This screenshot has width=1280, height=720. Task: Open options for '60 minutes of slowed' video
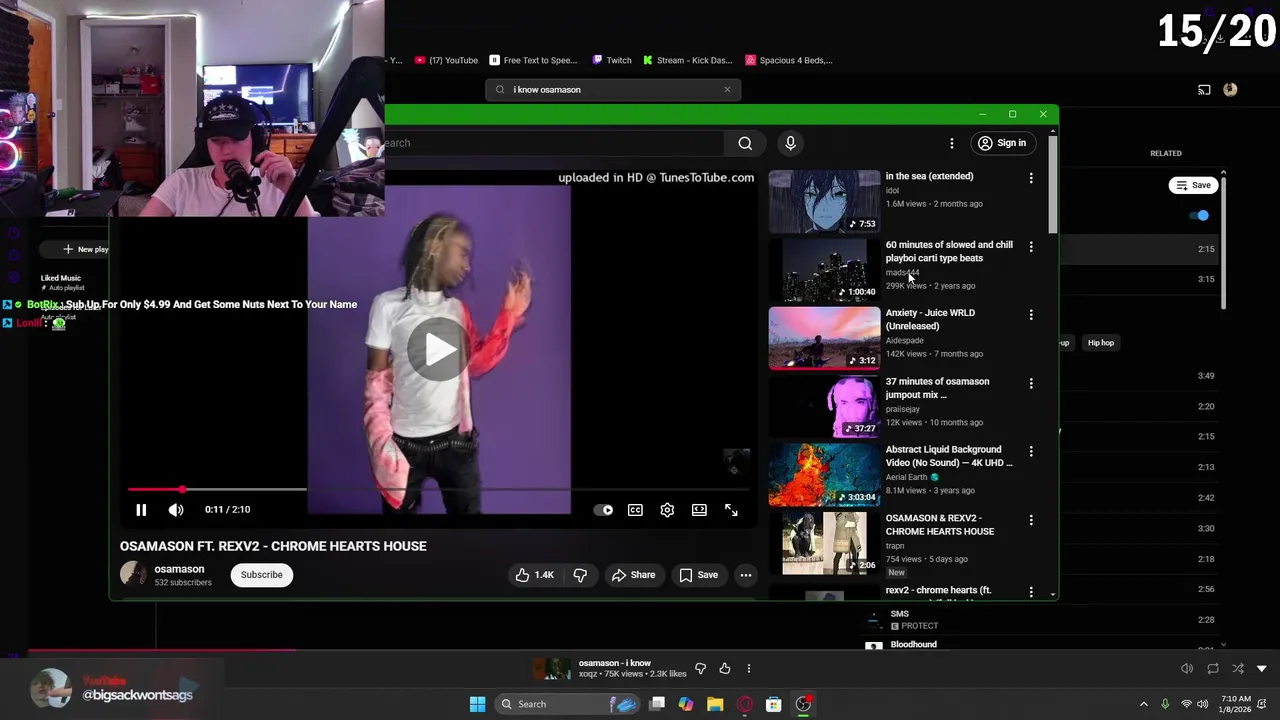(1031, 246)
